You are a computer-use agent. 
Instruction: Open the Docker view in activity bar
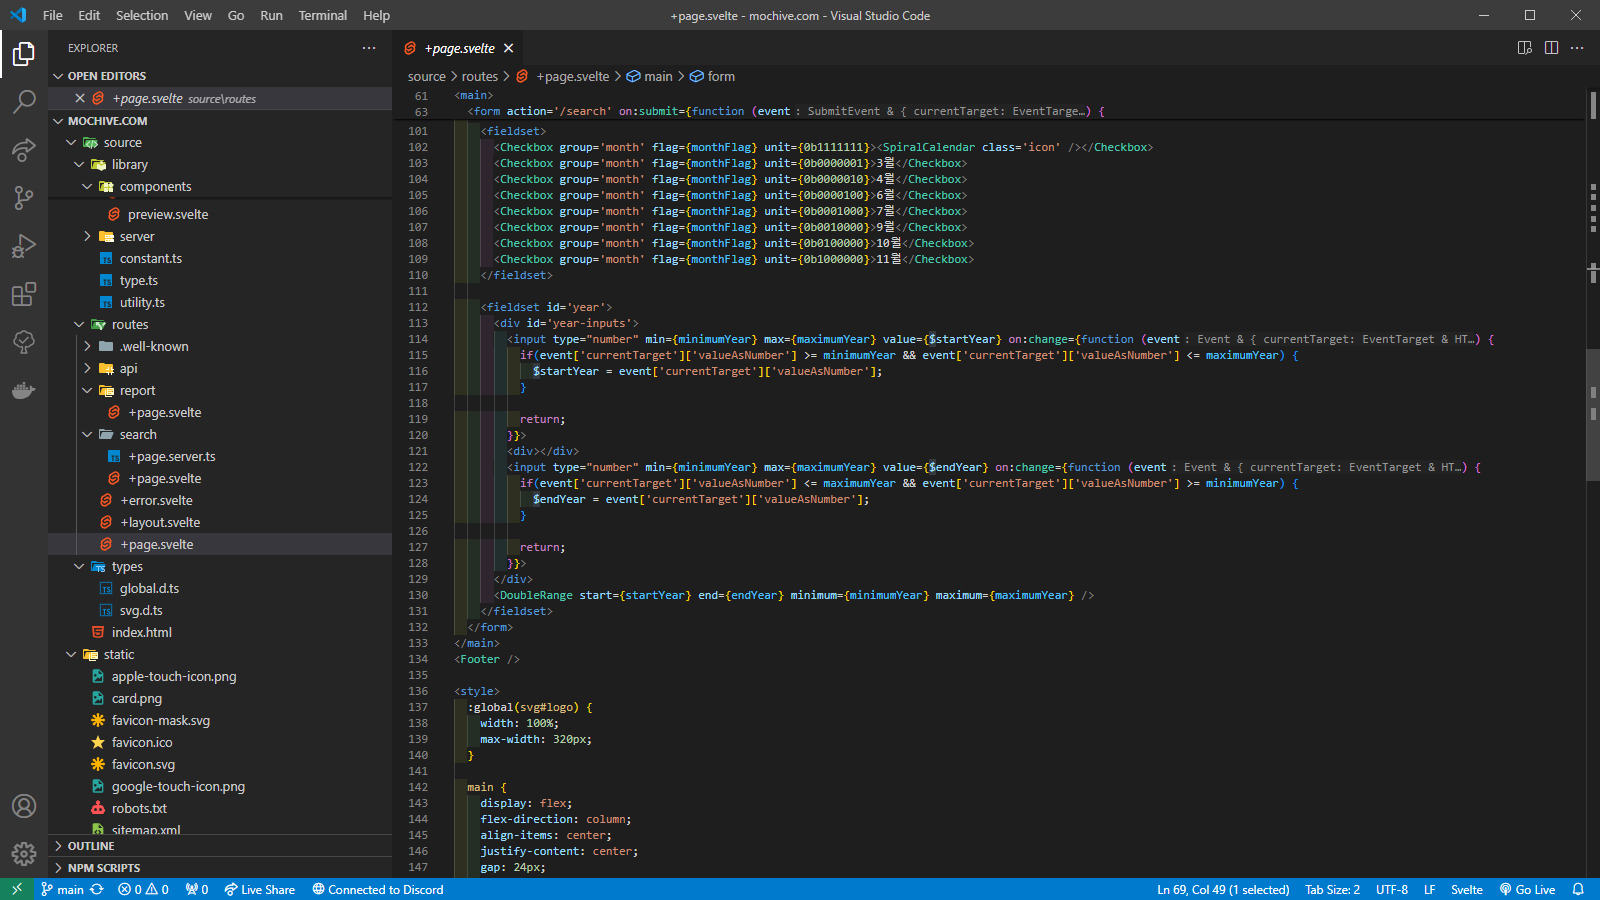(24, 390)
